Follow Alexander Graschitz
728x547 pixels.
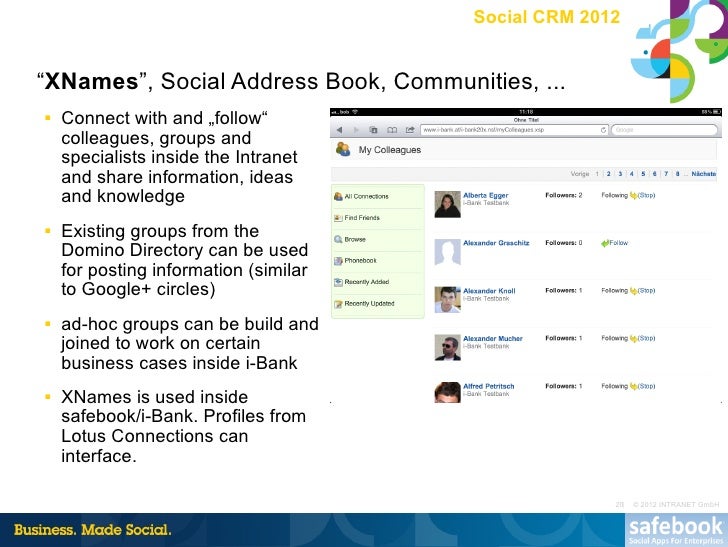point(618,243)
